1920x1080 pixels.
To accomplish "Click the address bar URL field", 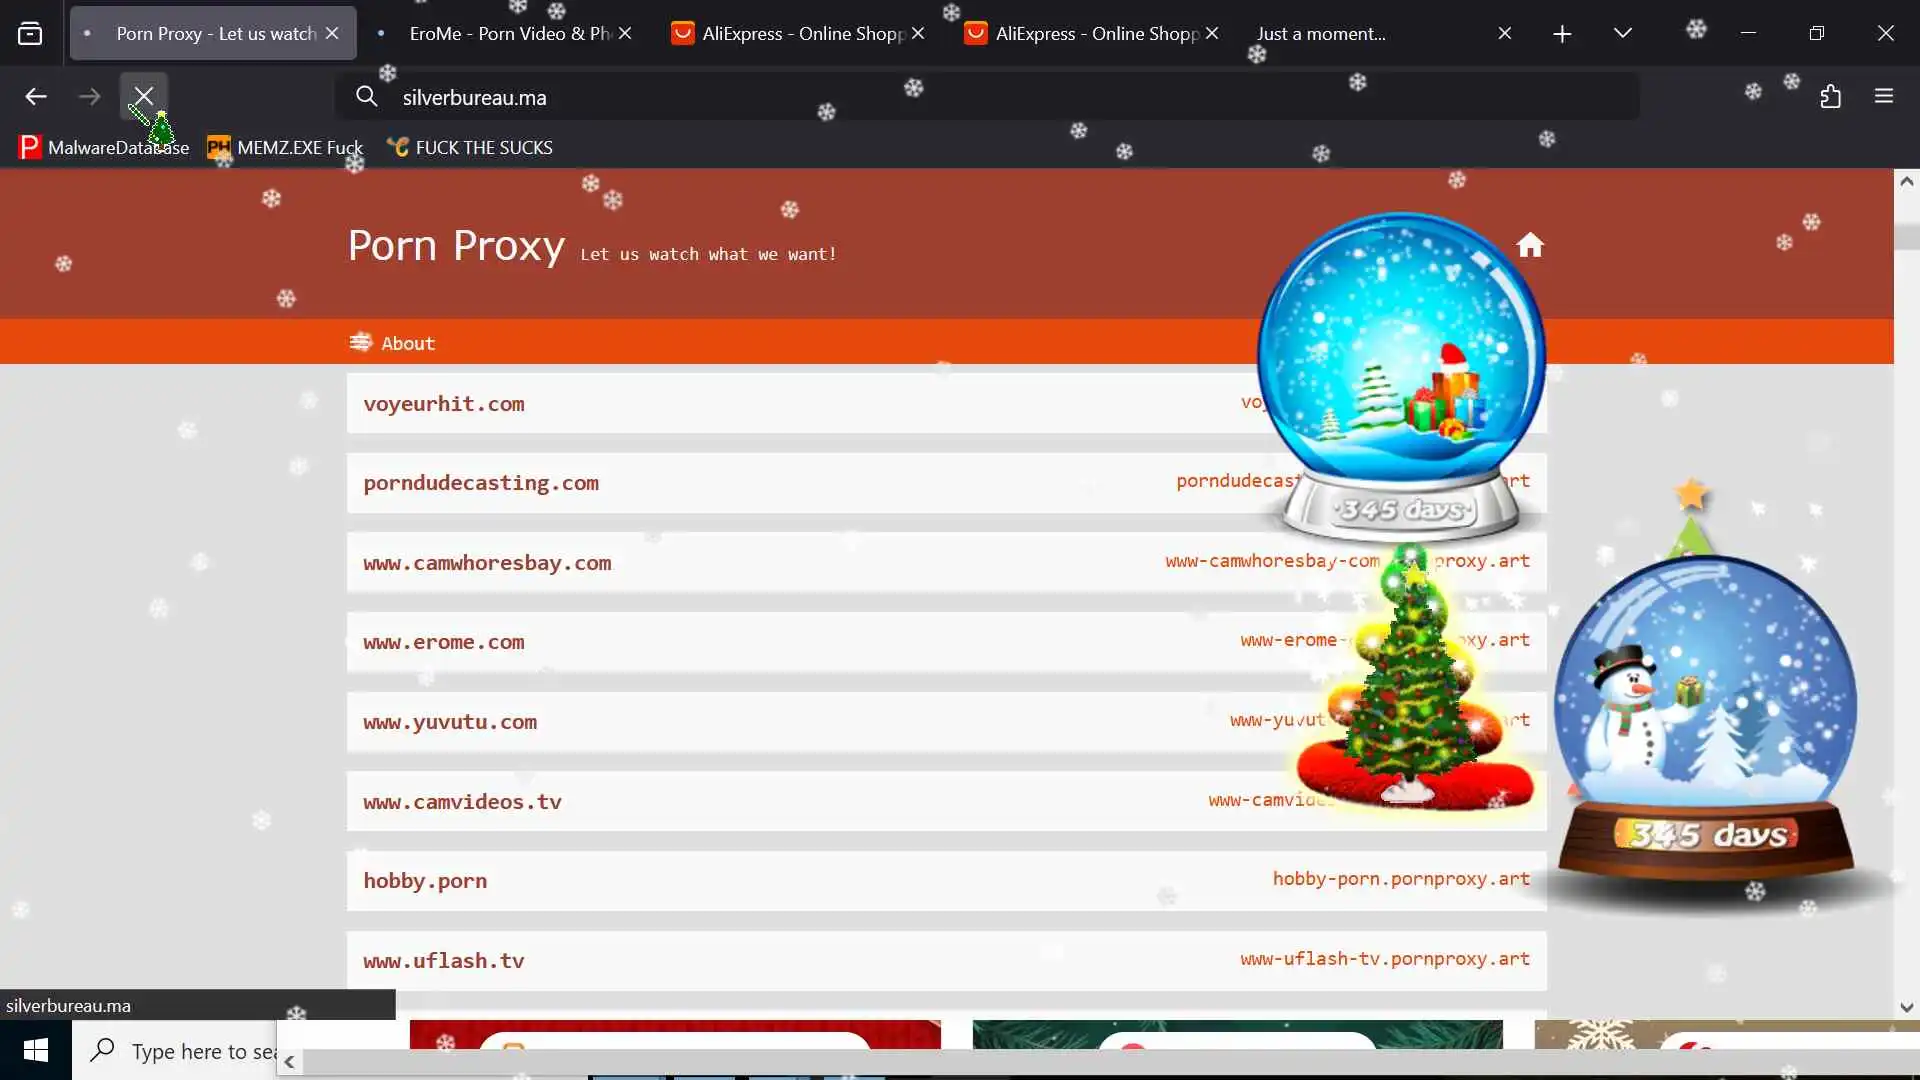I will pos(900,97).
